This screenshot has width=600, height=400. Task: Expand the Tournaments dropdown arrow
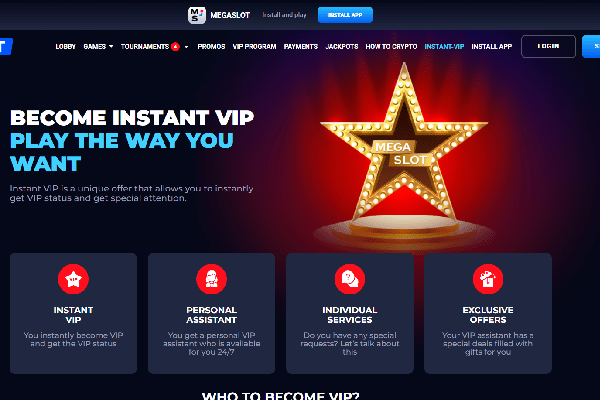tap(186, 47)
